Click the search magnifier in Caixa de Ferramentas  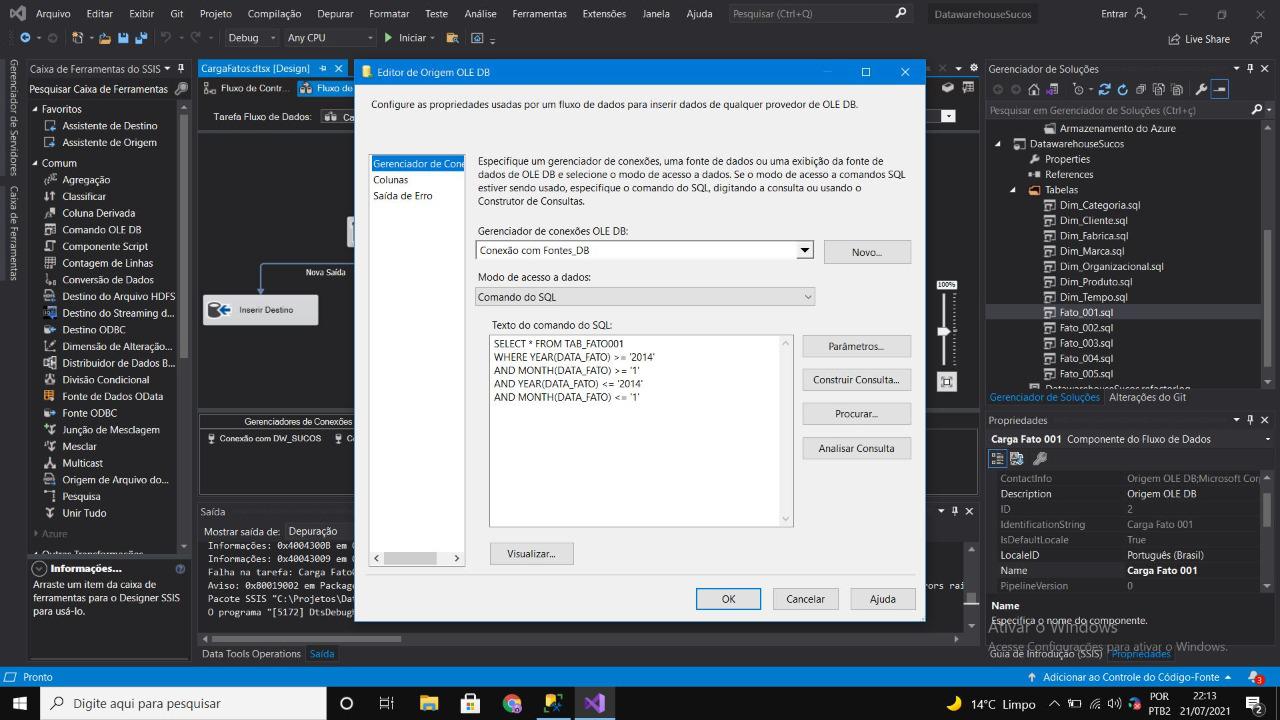click(181, 89)
